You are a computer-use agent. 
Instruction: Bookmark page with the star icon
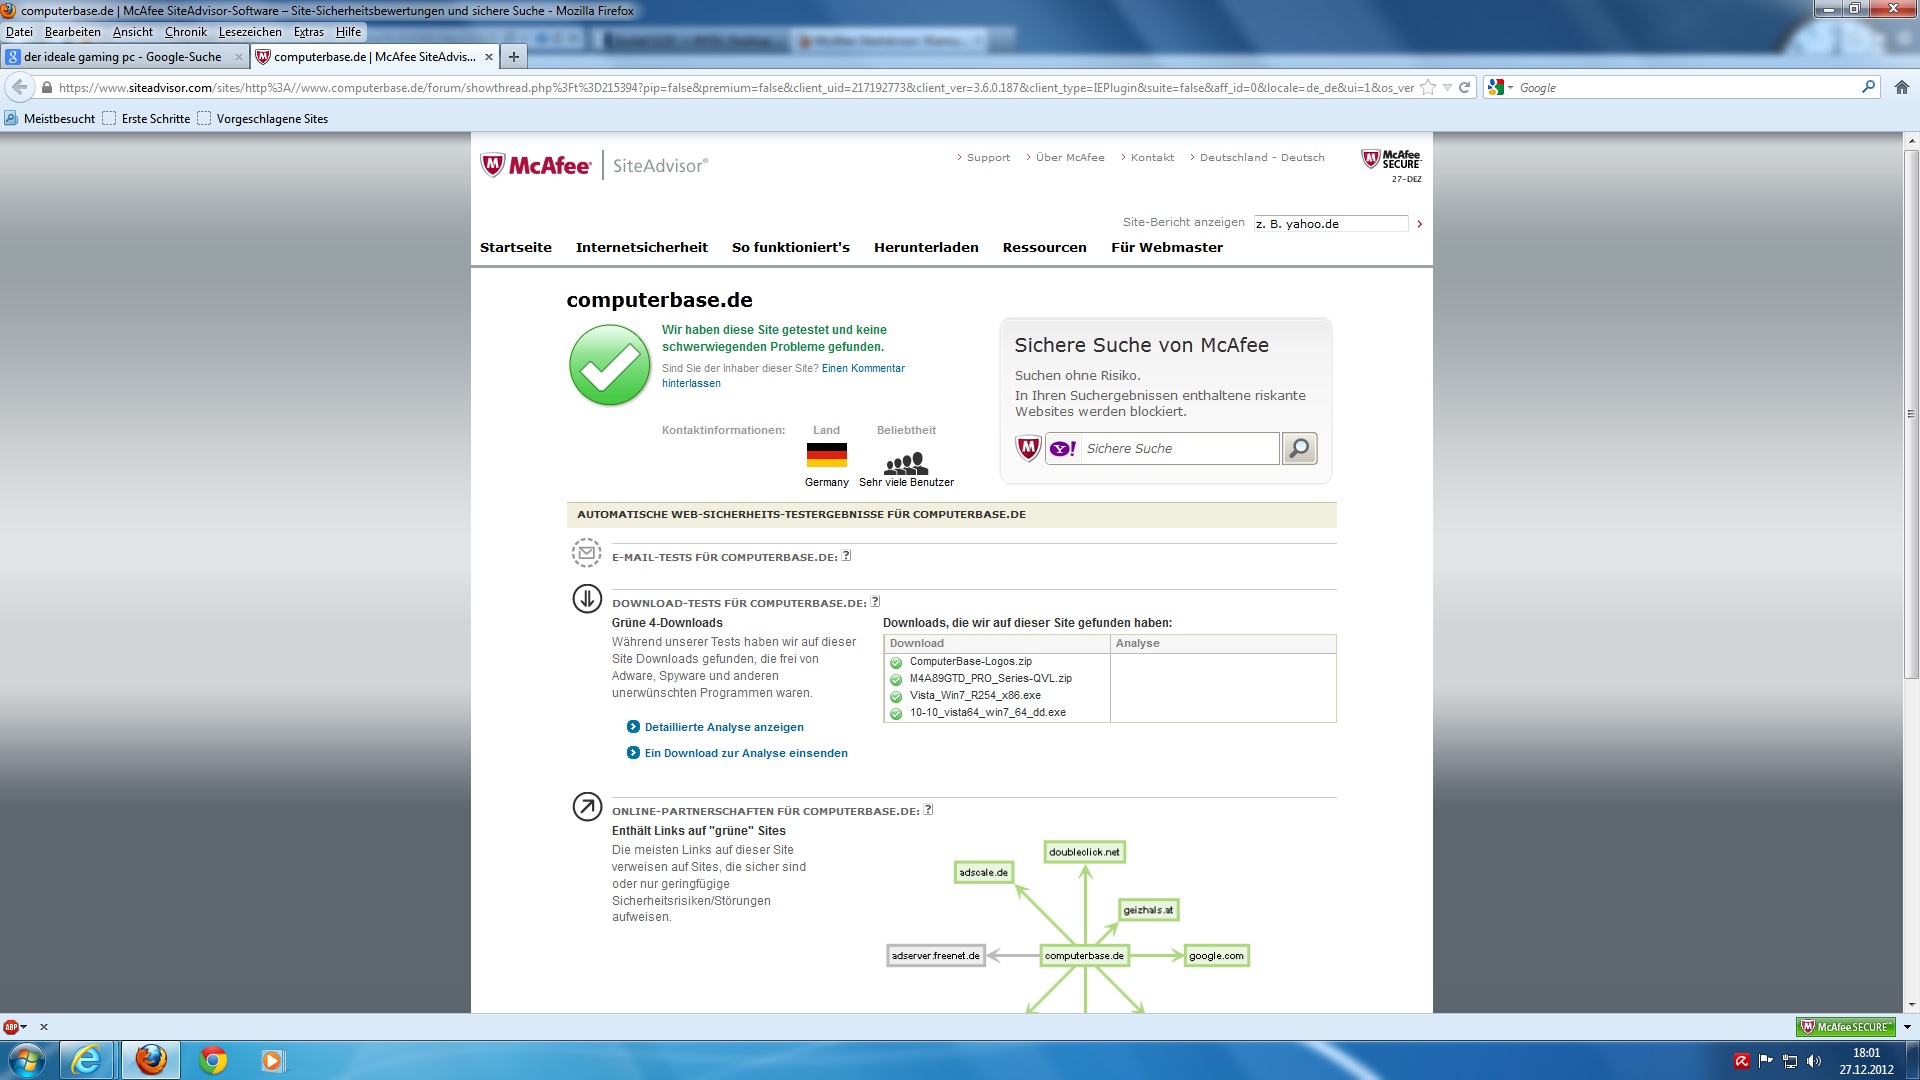pyautogui.click(x=1428, y=88)
